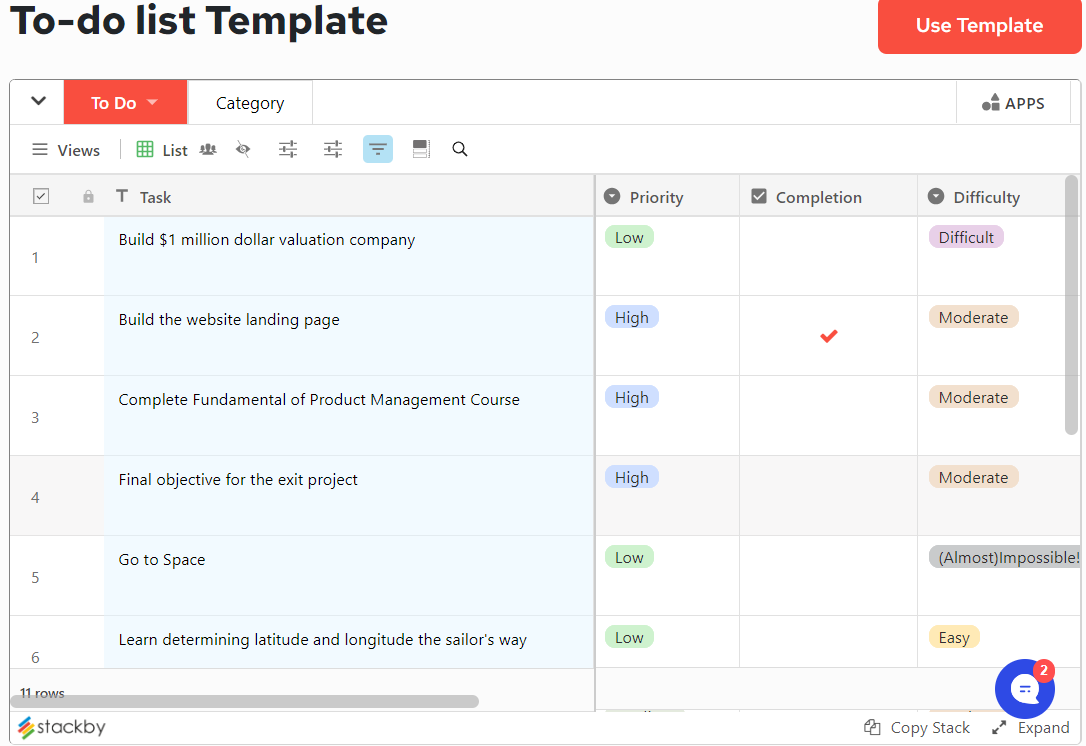Click the Easy difficulty tag
Image resolution: width=1086 pixels, height=746 pixels.
click(x=954, y=637)
